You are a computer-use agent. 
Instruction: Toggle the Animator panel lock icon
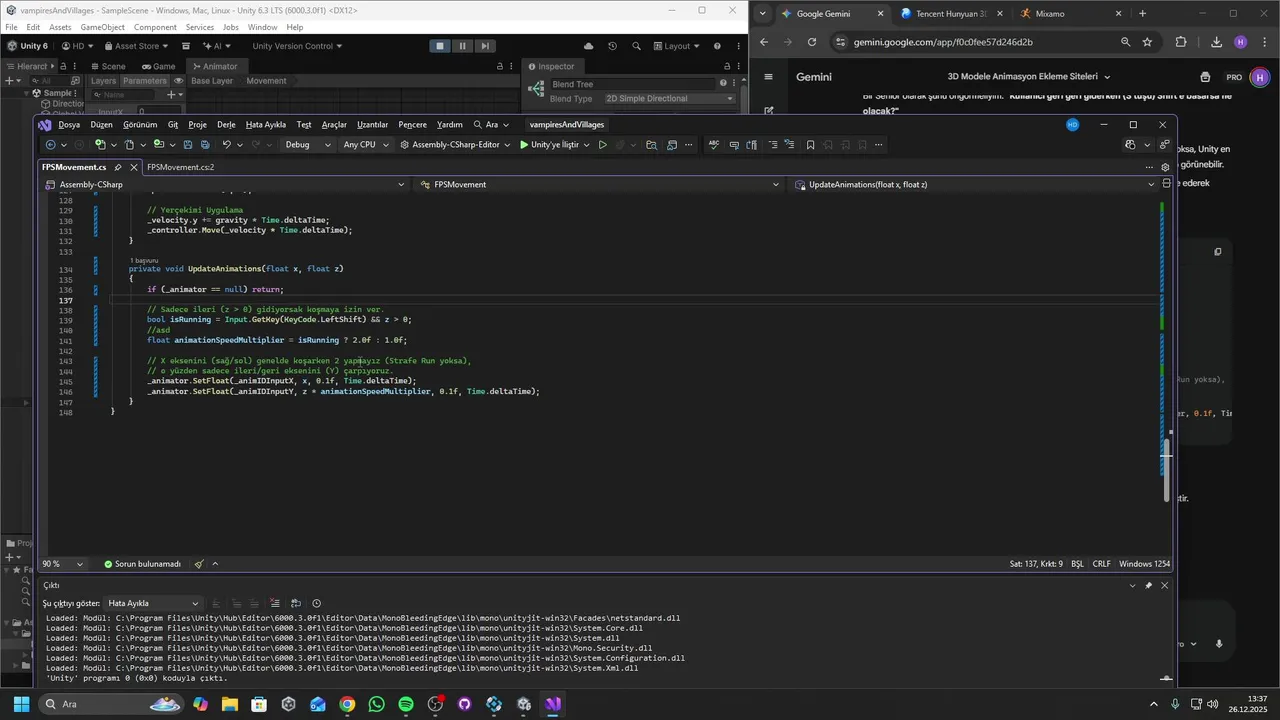click(x=499, y=66)
